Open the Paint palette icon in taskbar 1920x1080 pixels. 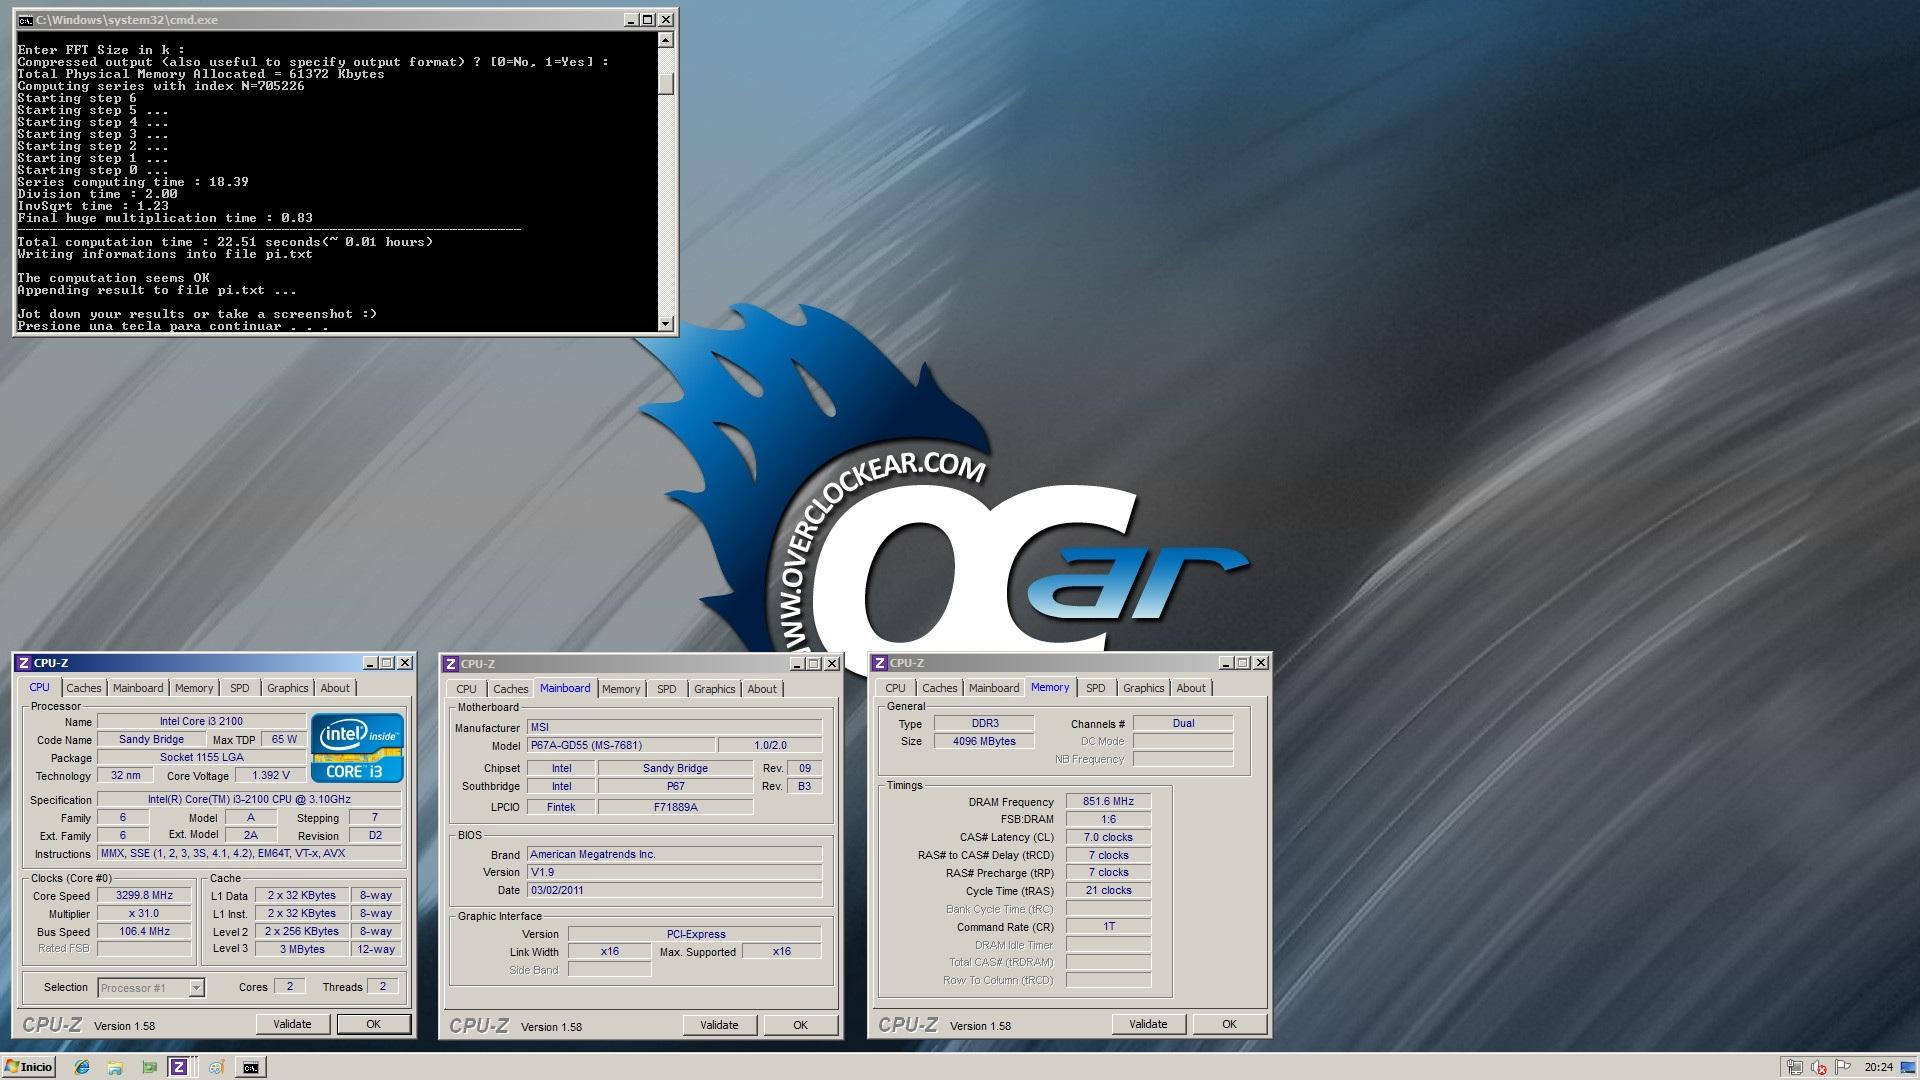pyautogui.click(x=216, y=1067)
